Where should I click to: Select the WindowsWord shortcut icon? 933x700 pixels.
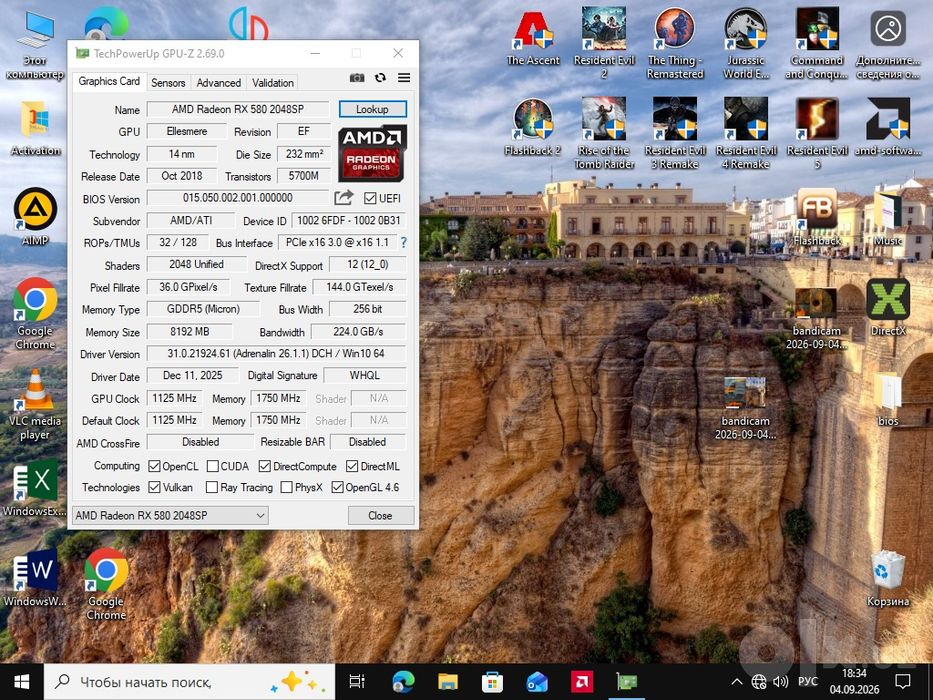point(35,577)
